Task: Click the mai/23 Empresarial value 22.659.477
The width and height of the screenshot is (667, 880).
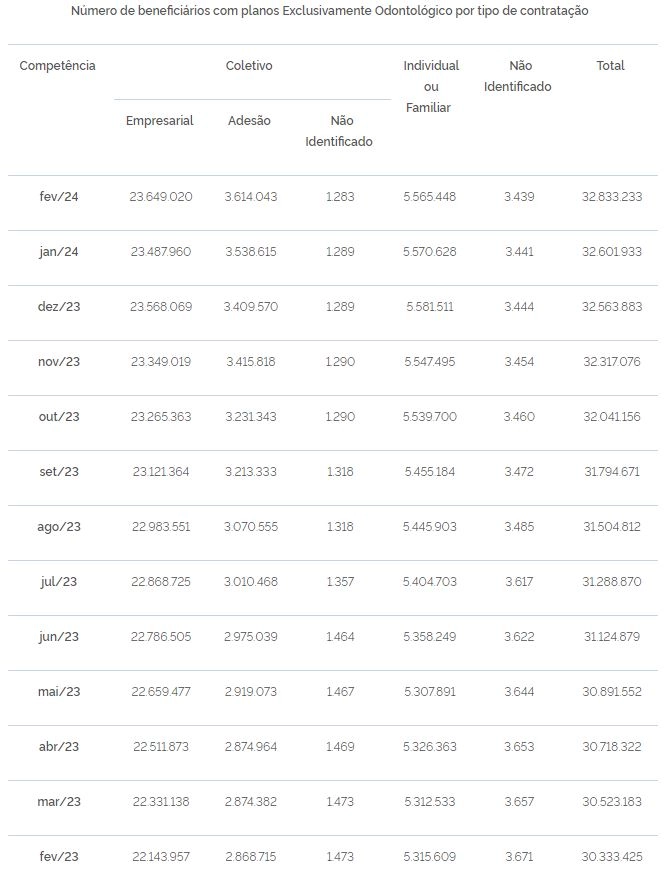Action: (x=161, y=691)
